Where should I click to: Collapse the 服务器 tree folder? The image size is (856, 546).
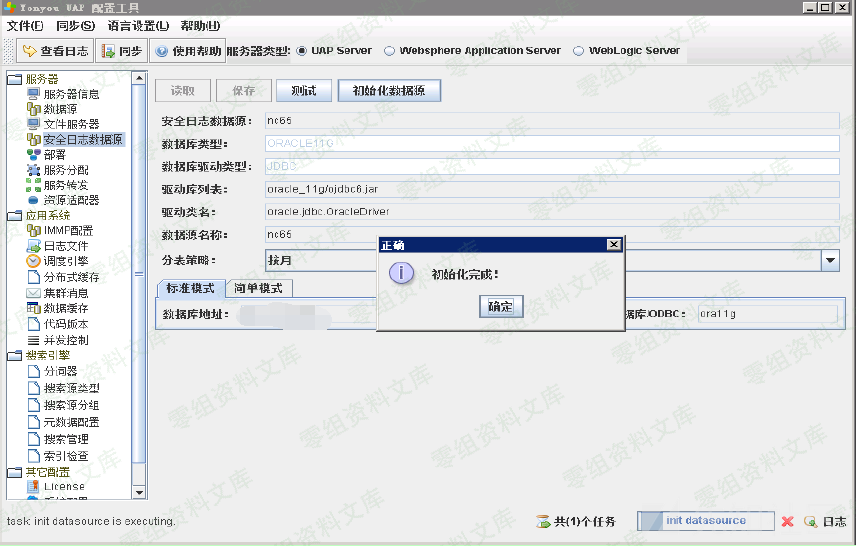(x=14, y=79)
